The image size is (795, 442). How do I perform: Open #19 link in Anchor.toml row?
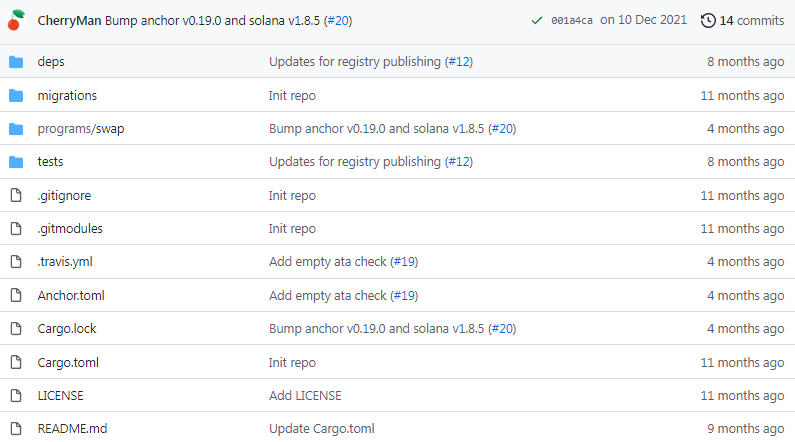(405, 296)
